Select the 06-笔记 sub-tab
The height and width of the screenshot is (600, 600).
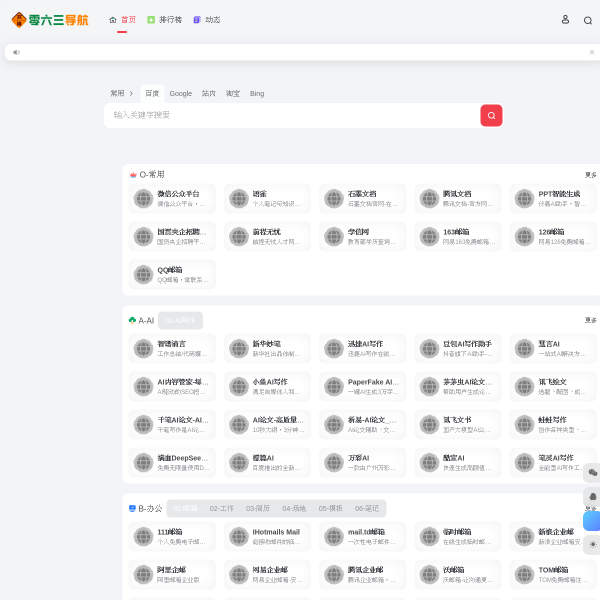367,509
